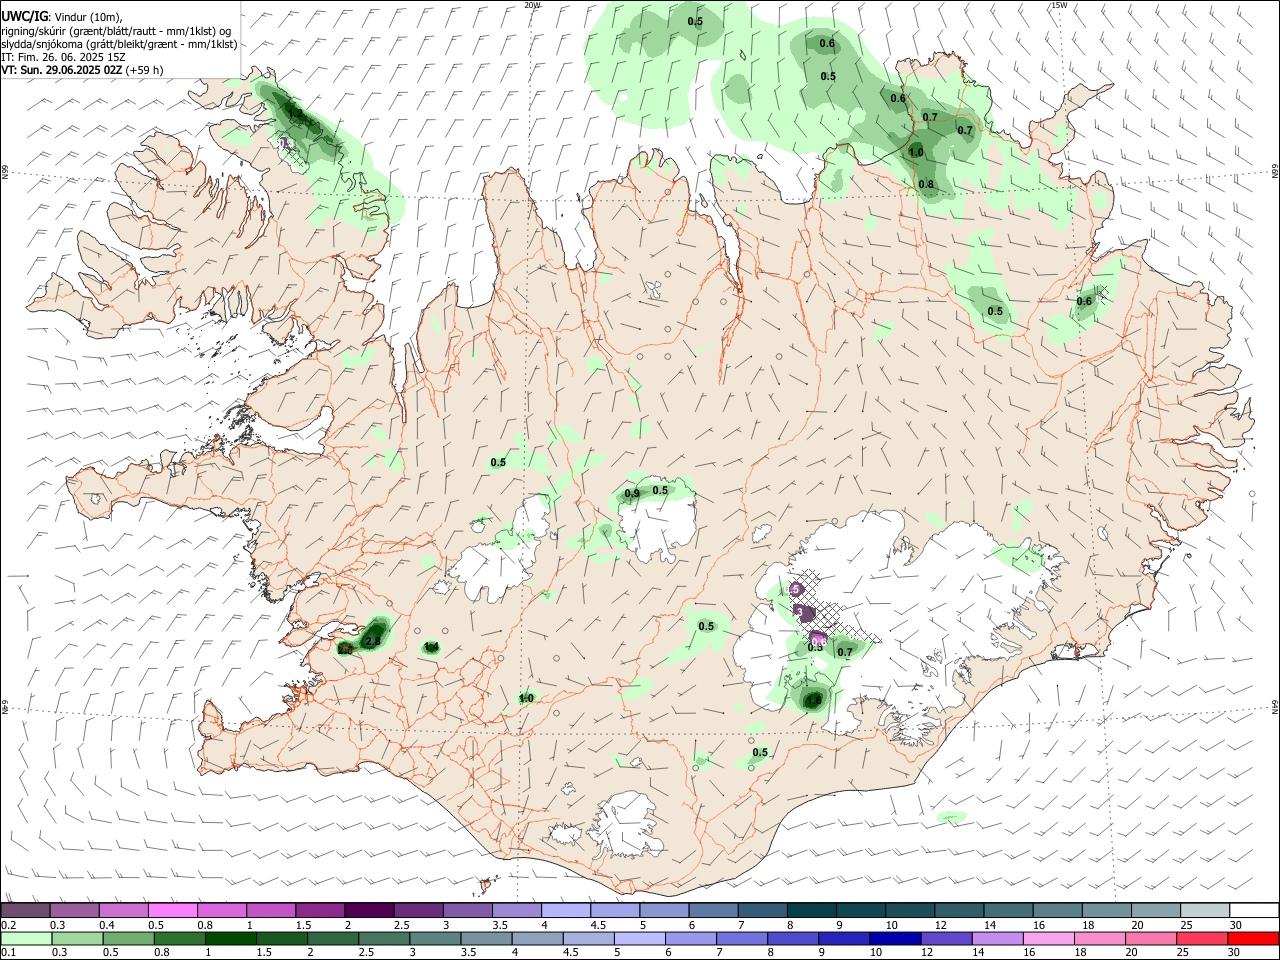Image resolution: width=1280 pixels, height=960 pixels.
Task: Click the bright magenta 0.5 snow scale swatch
Action: point(173,911)
